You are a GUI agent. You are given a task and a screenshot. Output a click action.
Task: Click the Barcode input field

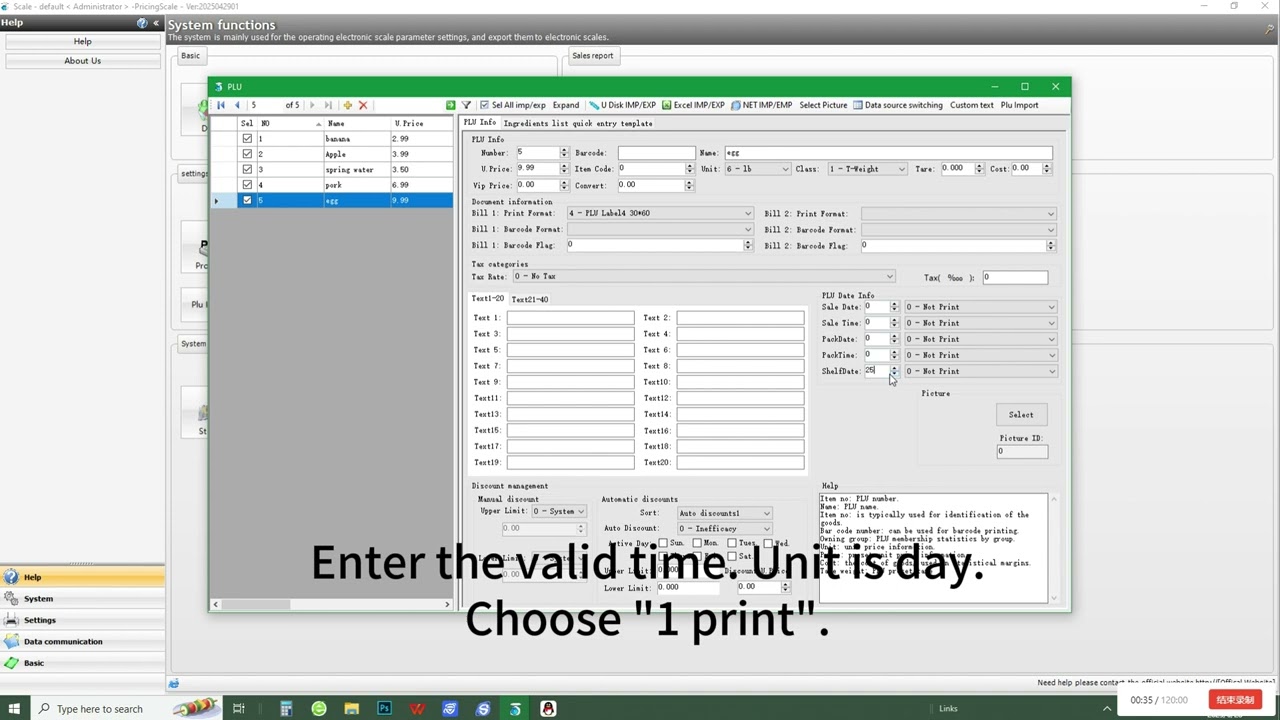click(656, 153)
